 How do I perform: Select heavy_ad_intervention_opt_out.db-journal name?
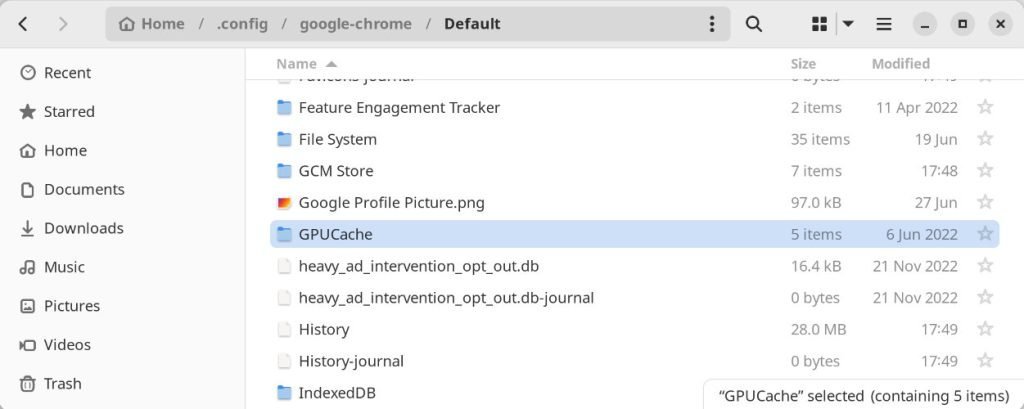446,297
